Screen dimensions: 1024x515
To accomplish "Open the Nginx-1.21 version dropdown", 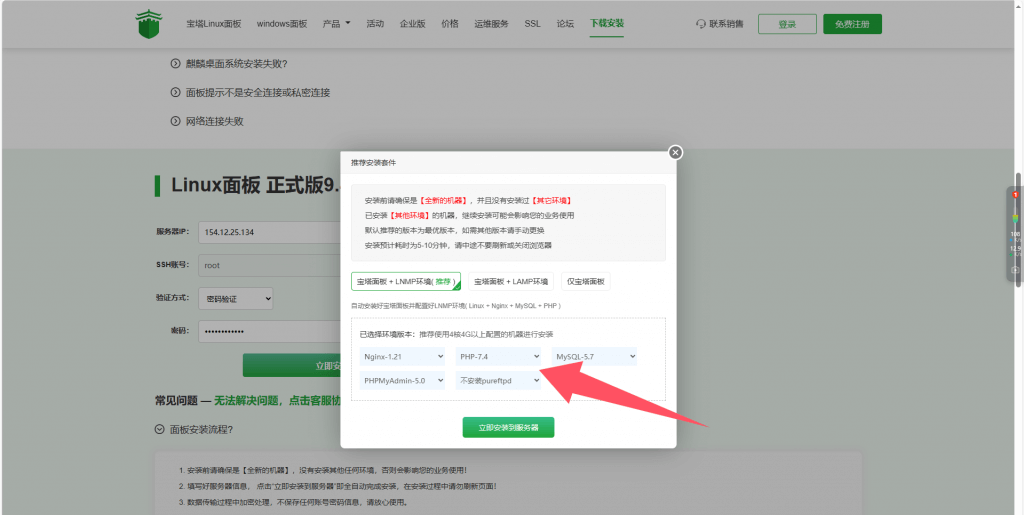I will [402, 356].
